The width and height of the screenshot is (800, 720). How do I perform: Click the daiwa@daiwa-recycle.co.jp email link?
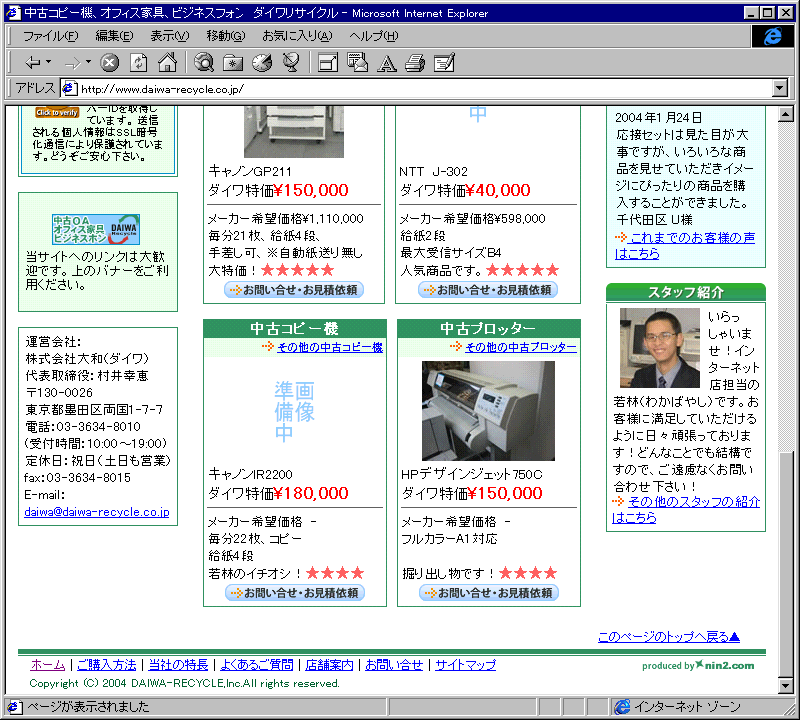pyautogui.click(x=97, y=512)
